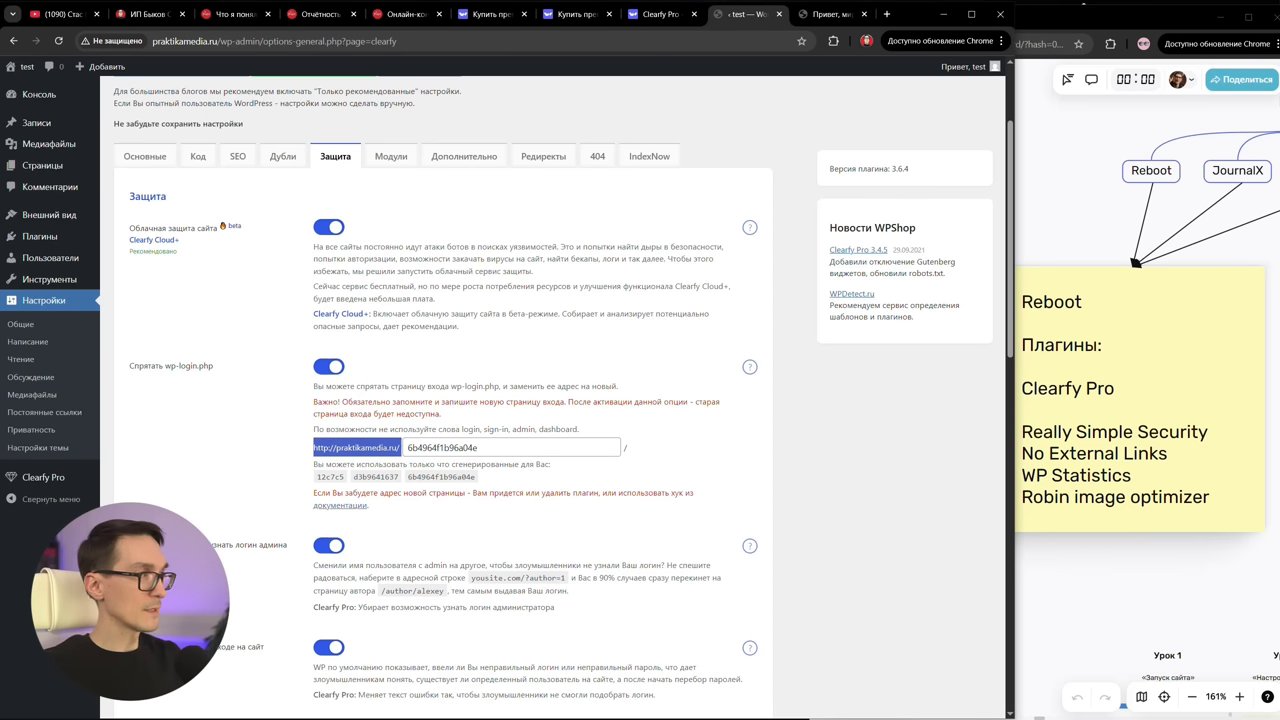Open the IndexNow tab
1280x720 pixels.
click(x=649, y=156)
